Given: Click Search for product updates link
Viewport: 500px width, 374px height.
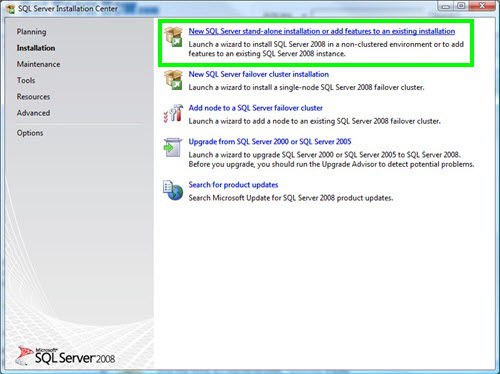Looking at the screenshot, I should click(x=233, y=185).
